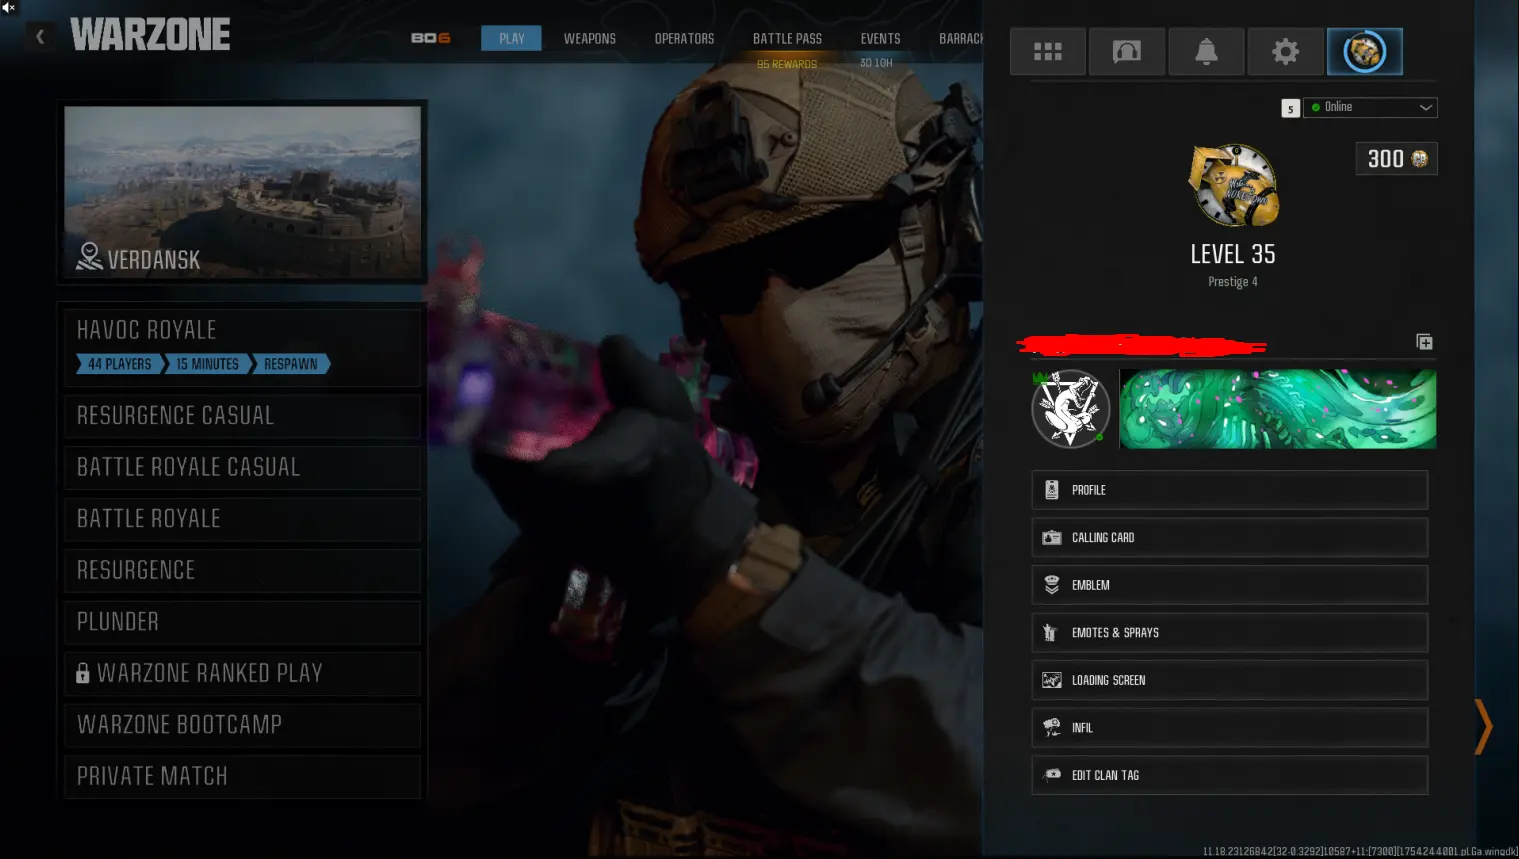Switch to the Battle Pass tab

(x=787, y=38)
